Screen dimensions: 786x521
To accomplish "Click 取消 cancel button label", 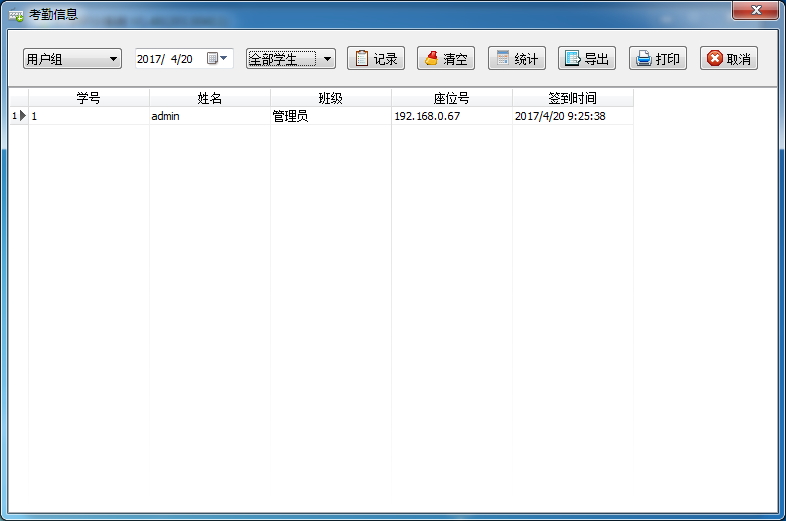I will coord(738,59).
